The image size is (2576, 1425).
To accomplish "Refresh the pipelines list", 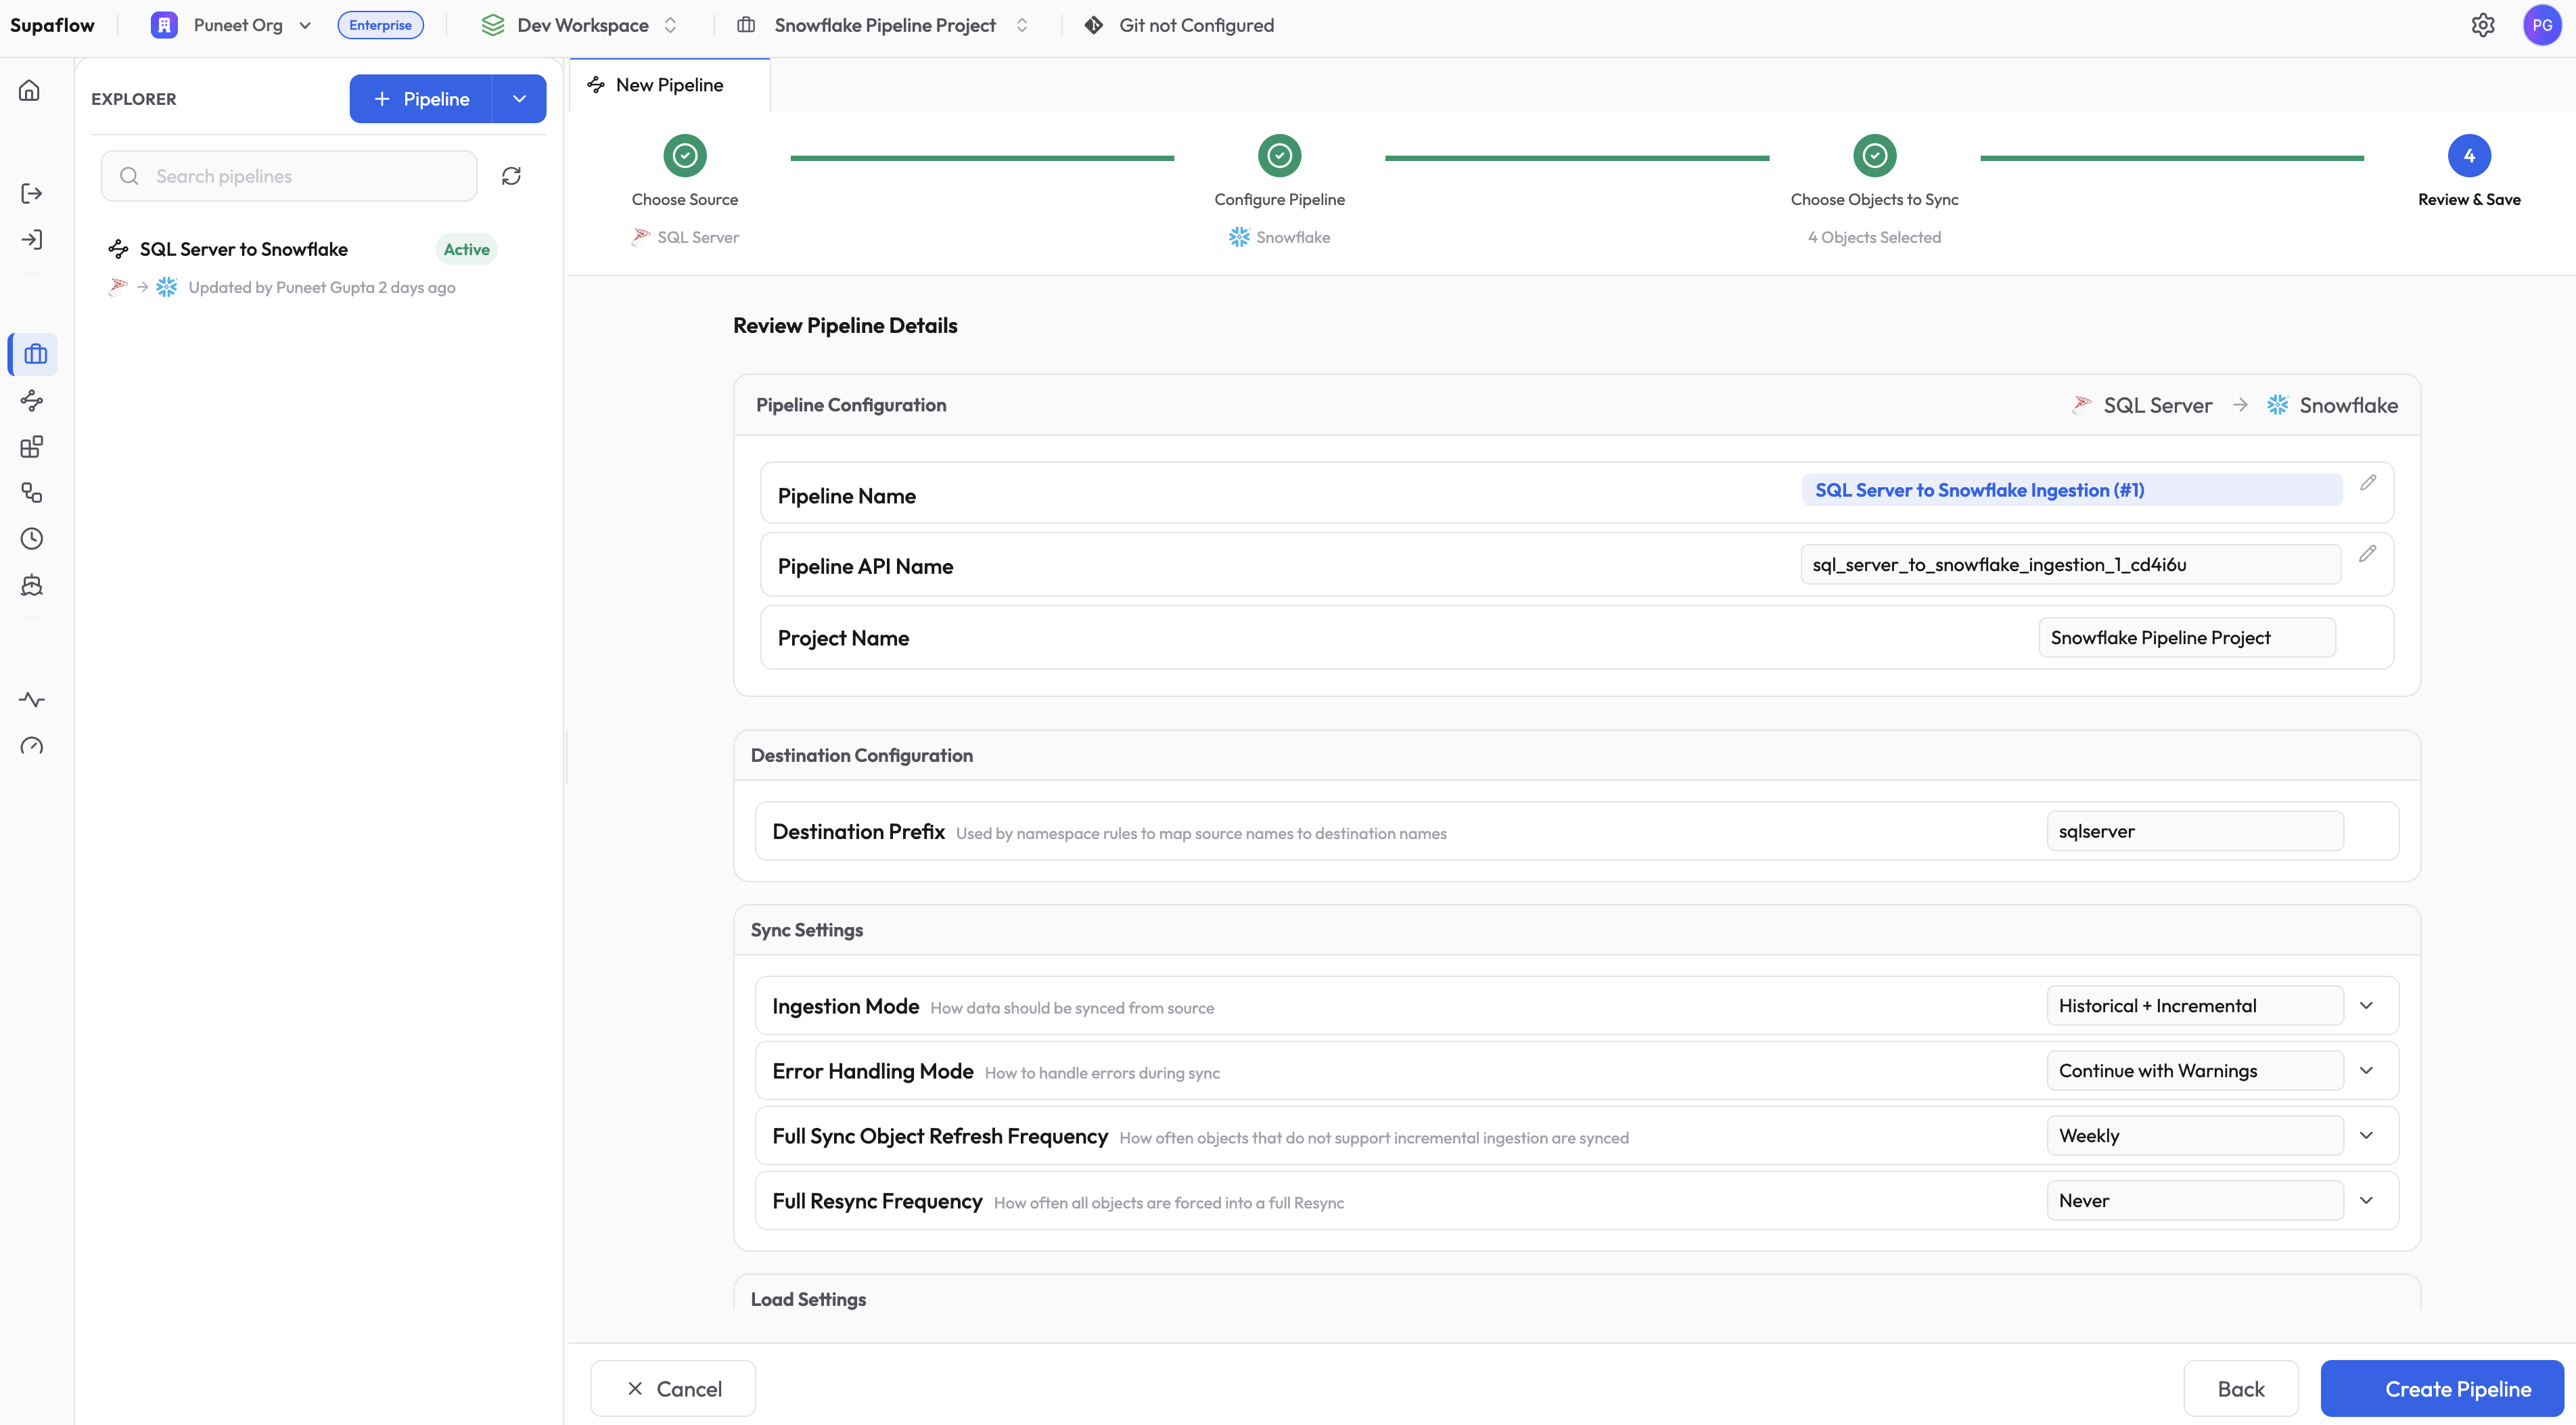I will (x=511, y=175).
